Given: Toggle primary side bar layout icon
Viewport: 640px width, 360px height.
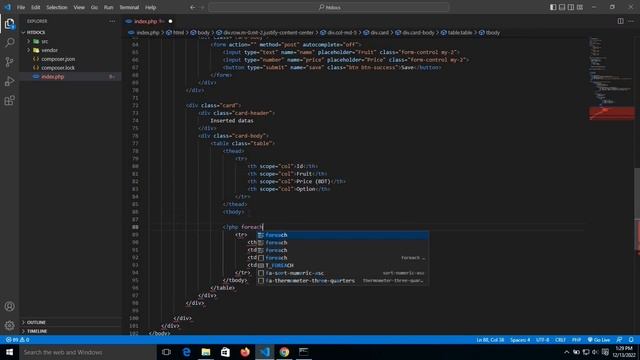Looking at the screenshot, I should point(553,7).
